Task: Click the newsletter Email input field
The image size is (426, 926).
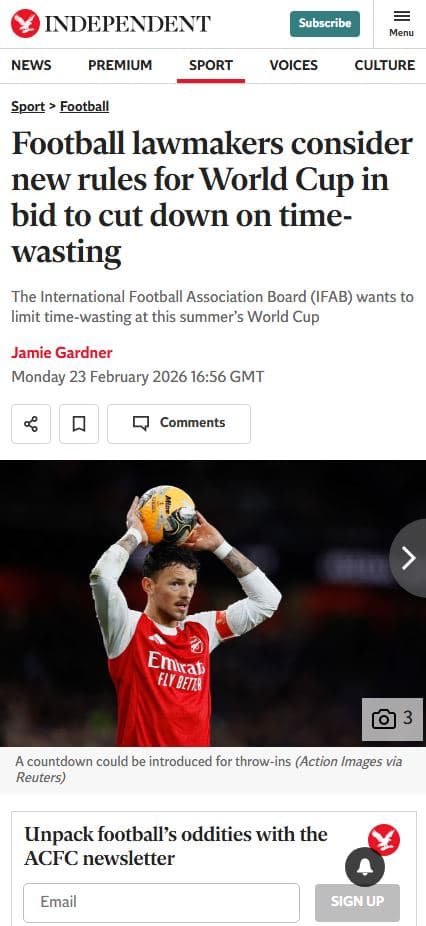Action: pyautogui.click(x=161, y=902)
